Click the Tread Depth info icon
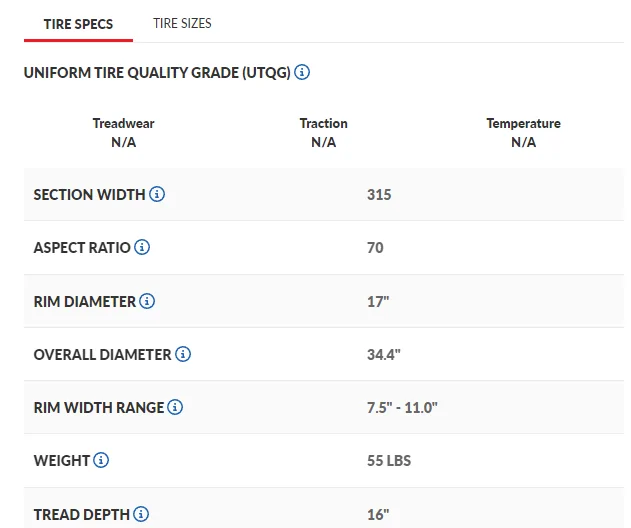This screenshot has width=631, height=528. pos(141,514)
